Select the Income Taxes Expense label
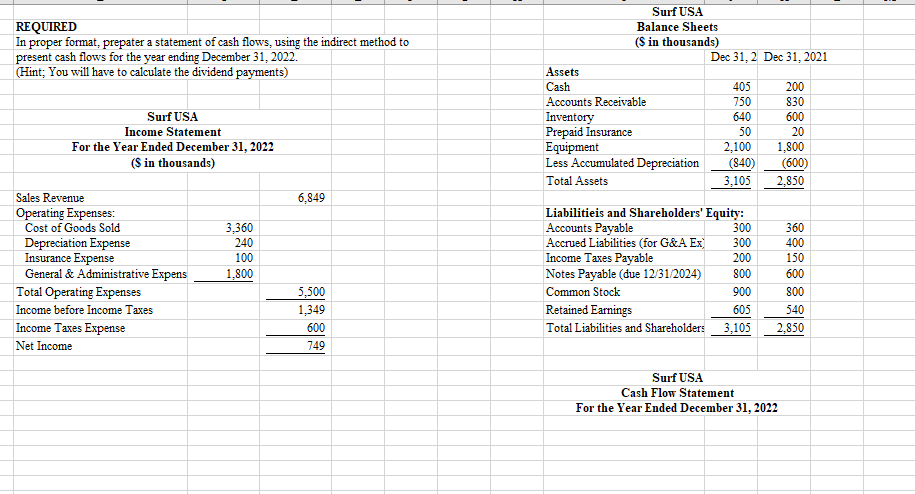915x494 pixels. point(71,328)
